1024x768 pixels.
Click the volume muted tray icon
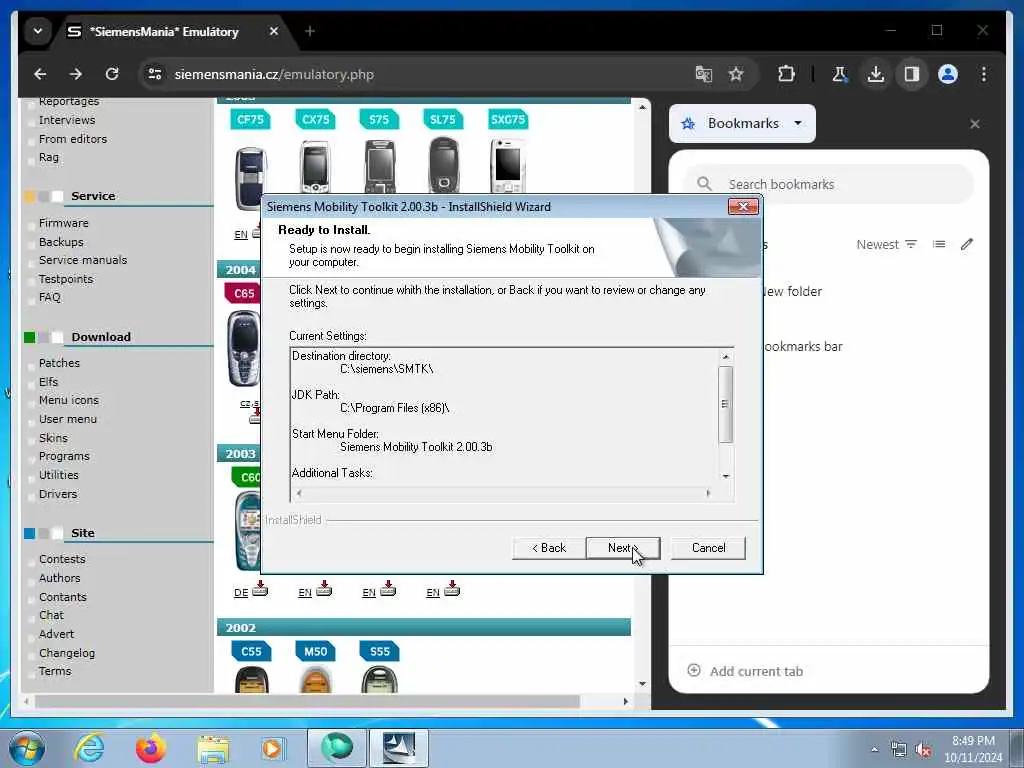click(923, 750)
